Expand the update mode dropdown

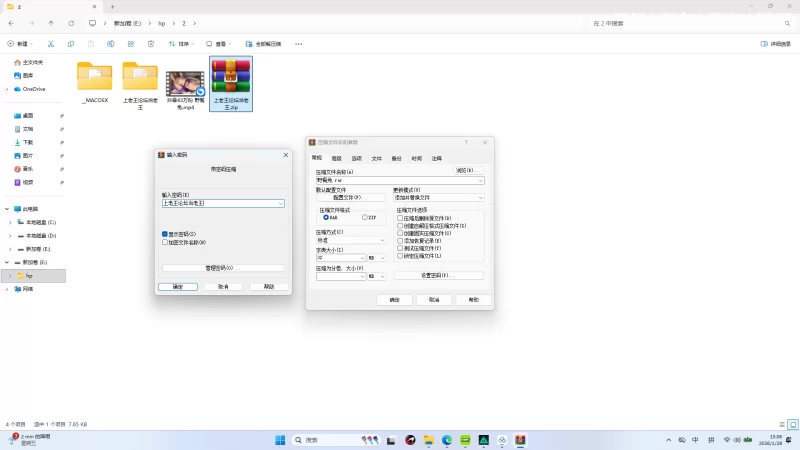[480, 198]
